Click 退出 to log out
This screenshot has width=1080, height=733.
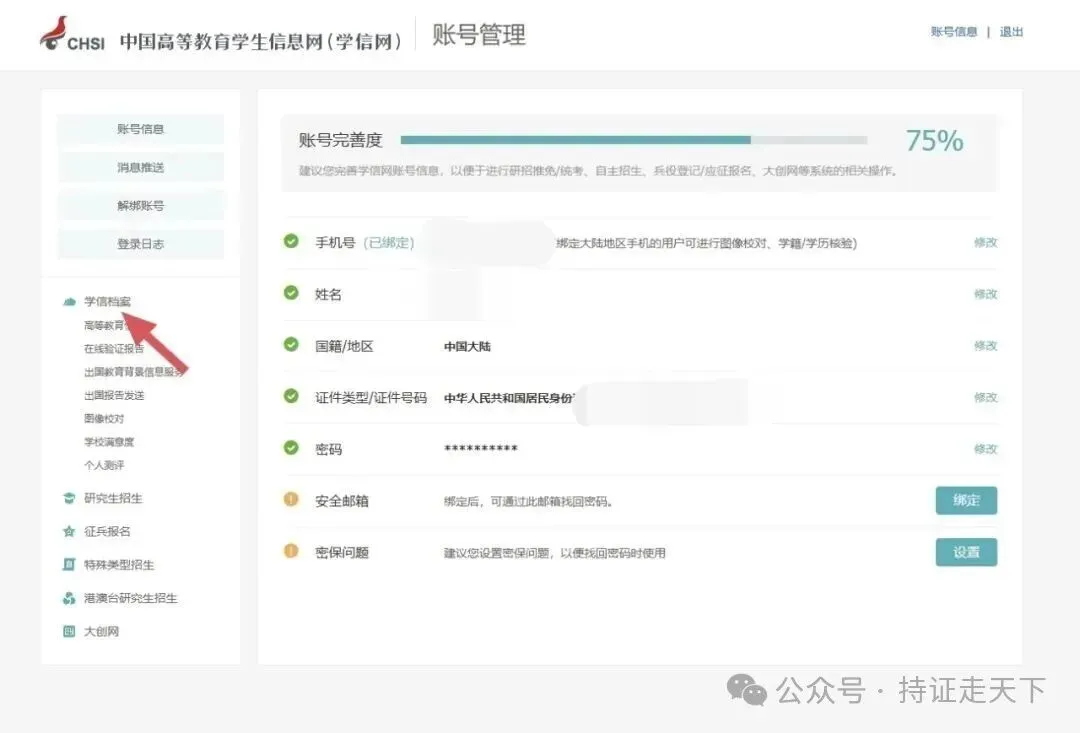point(1011,32)
